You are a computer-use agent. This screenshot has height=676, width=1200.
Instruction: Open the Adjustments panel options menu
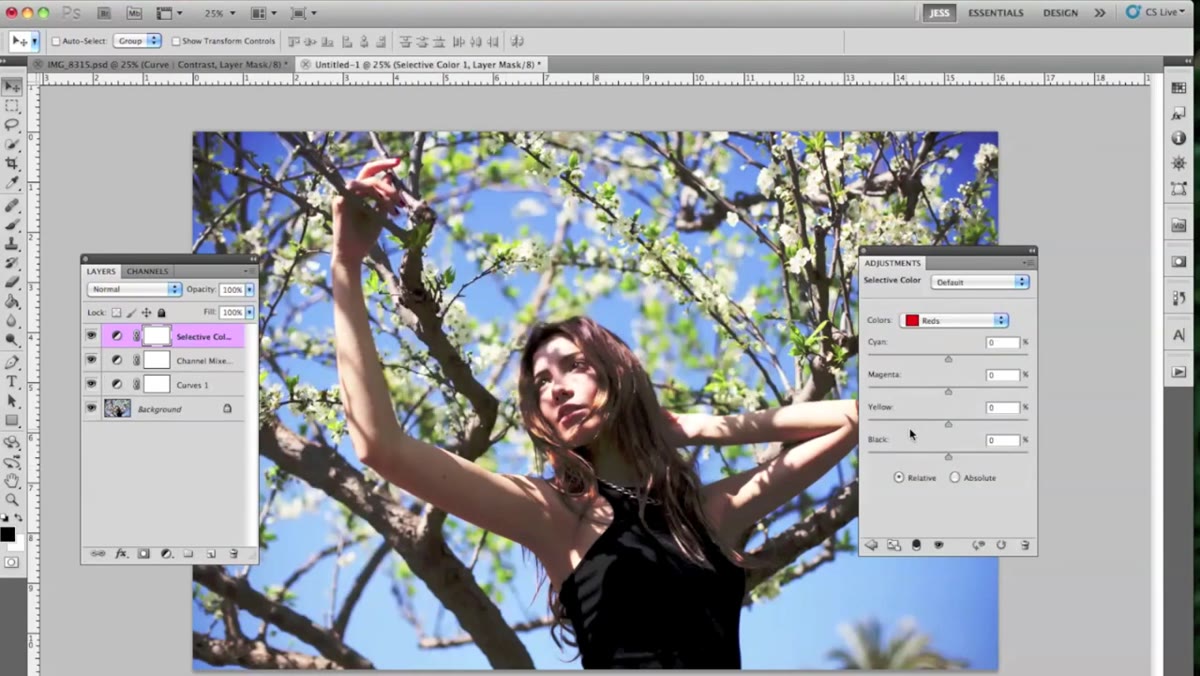click(1027, 263)
